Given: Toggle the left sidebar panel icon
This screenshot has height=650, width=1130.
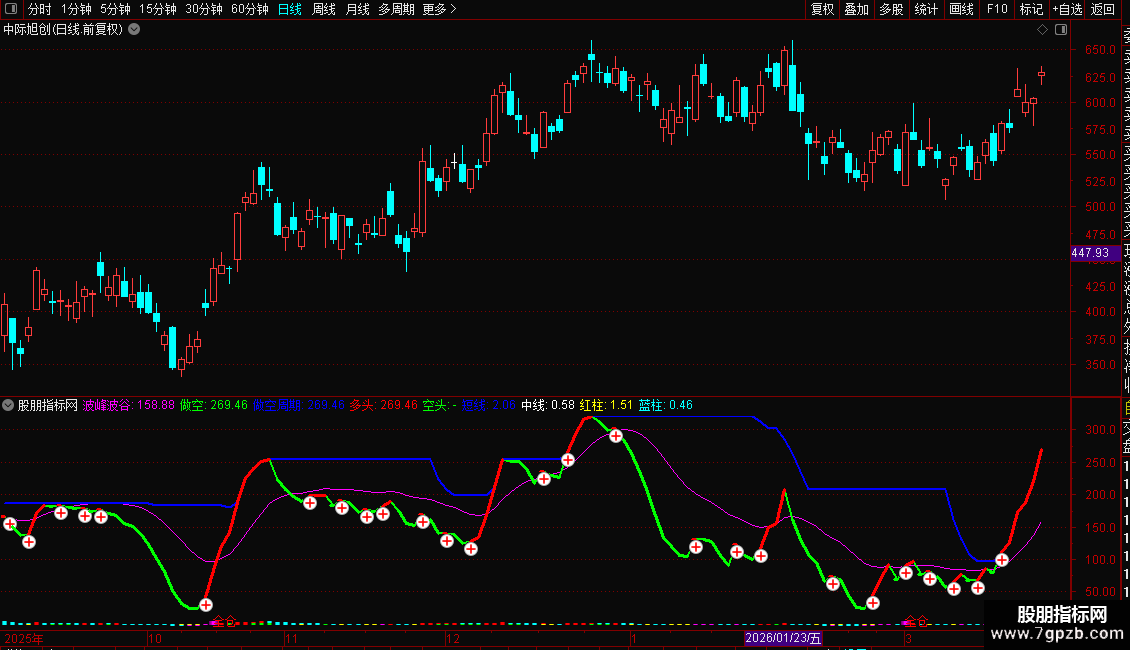Looking at the screenshot, I should (11, 9).
